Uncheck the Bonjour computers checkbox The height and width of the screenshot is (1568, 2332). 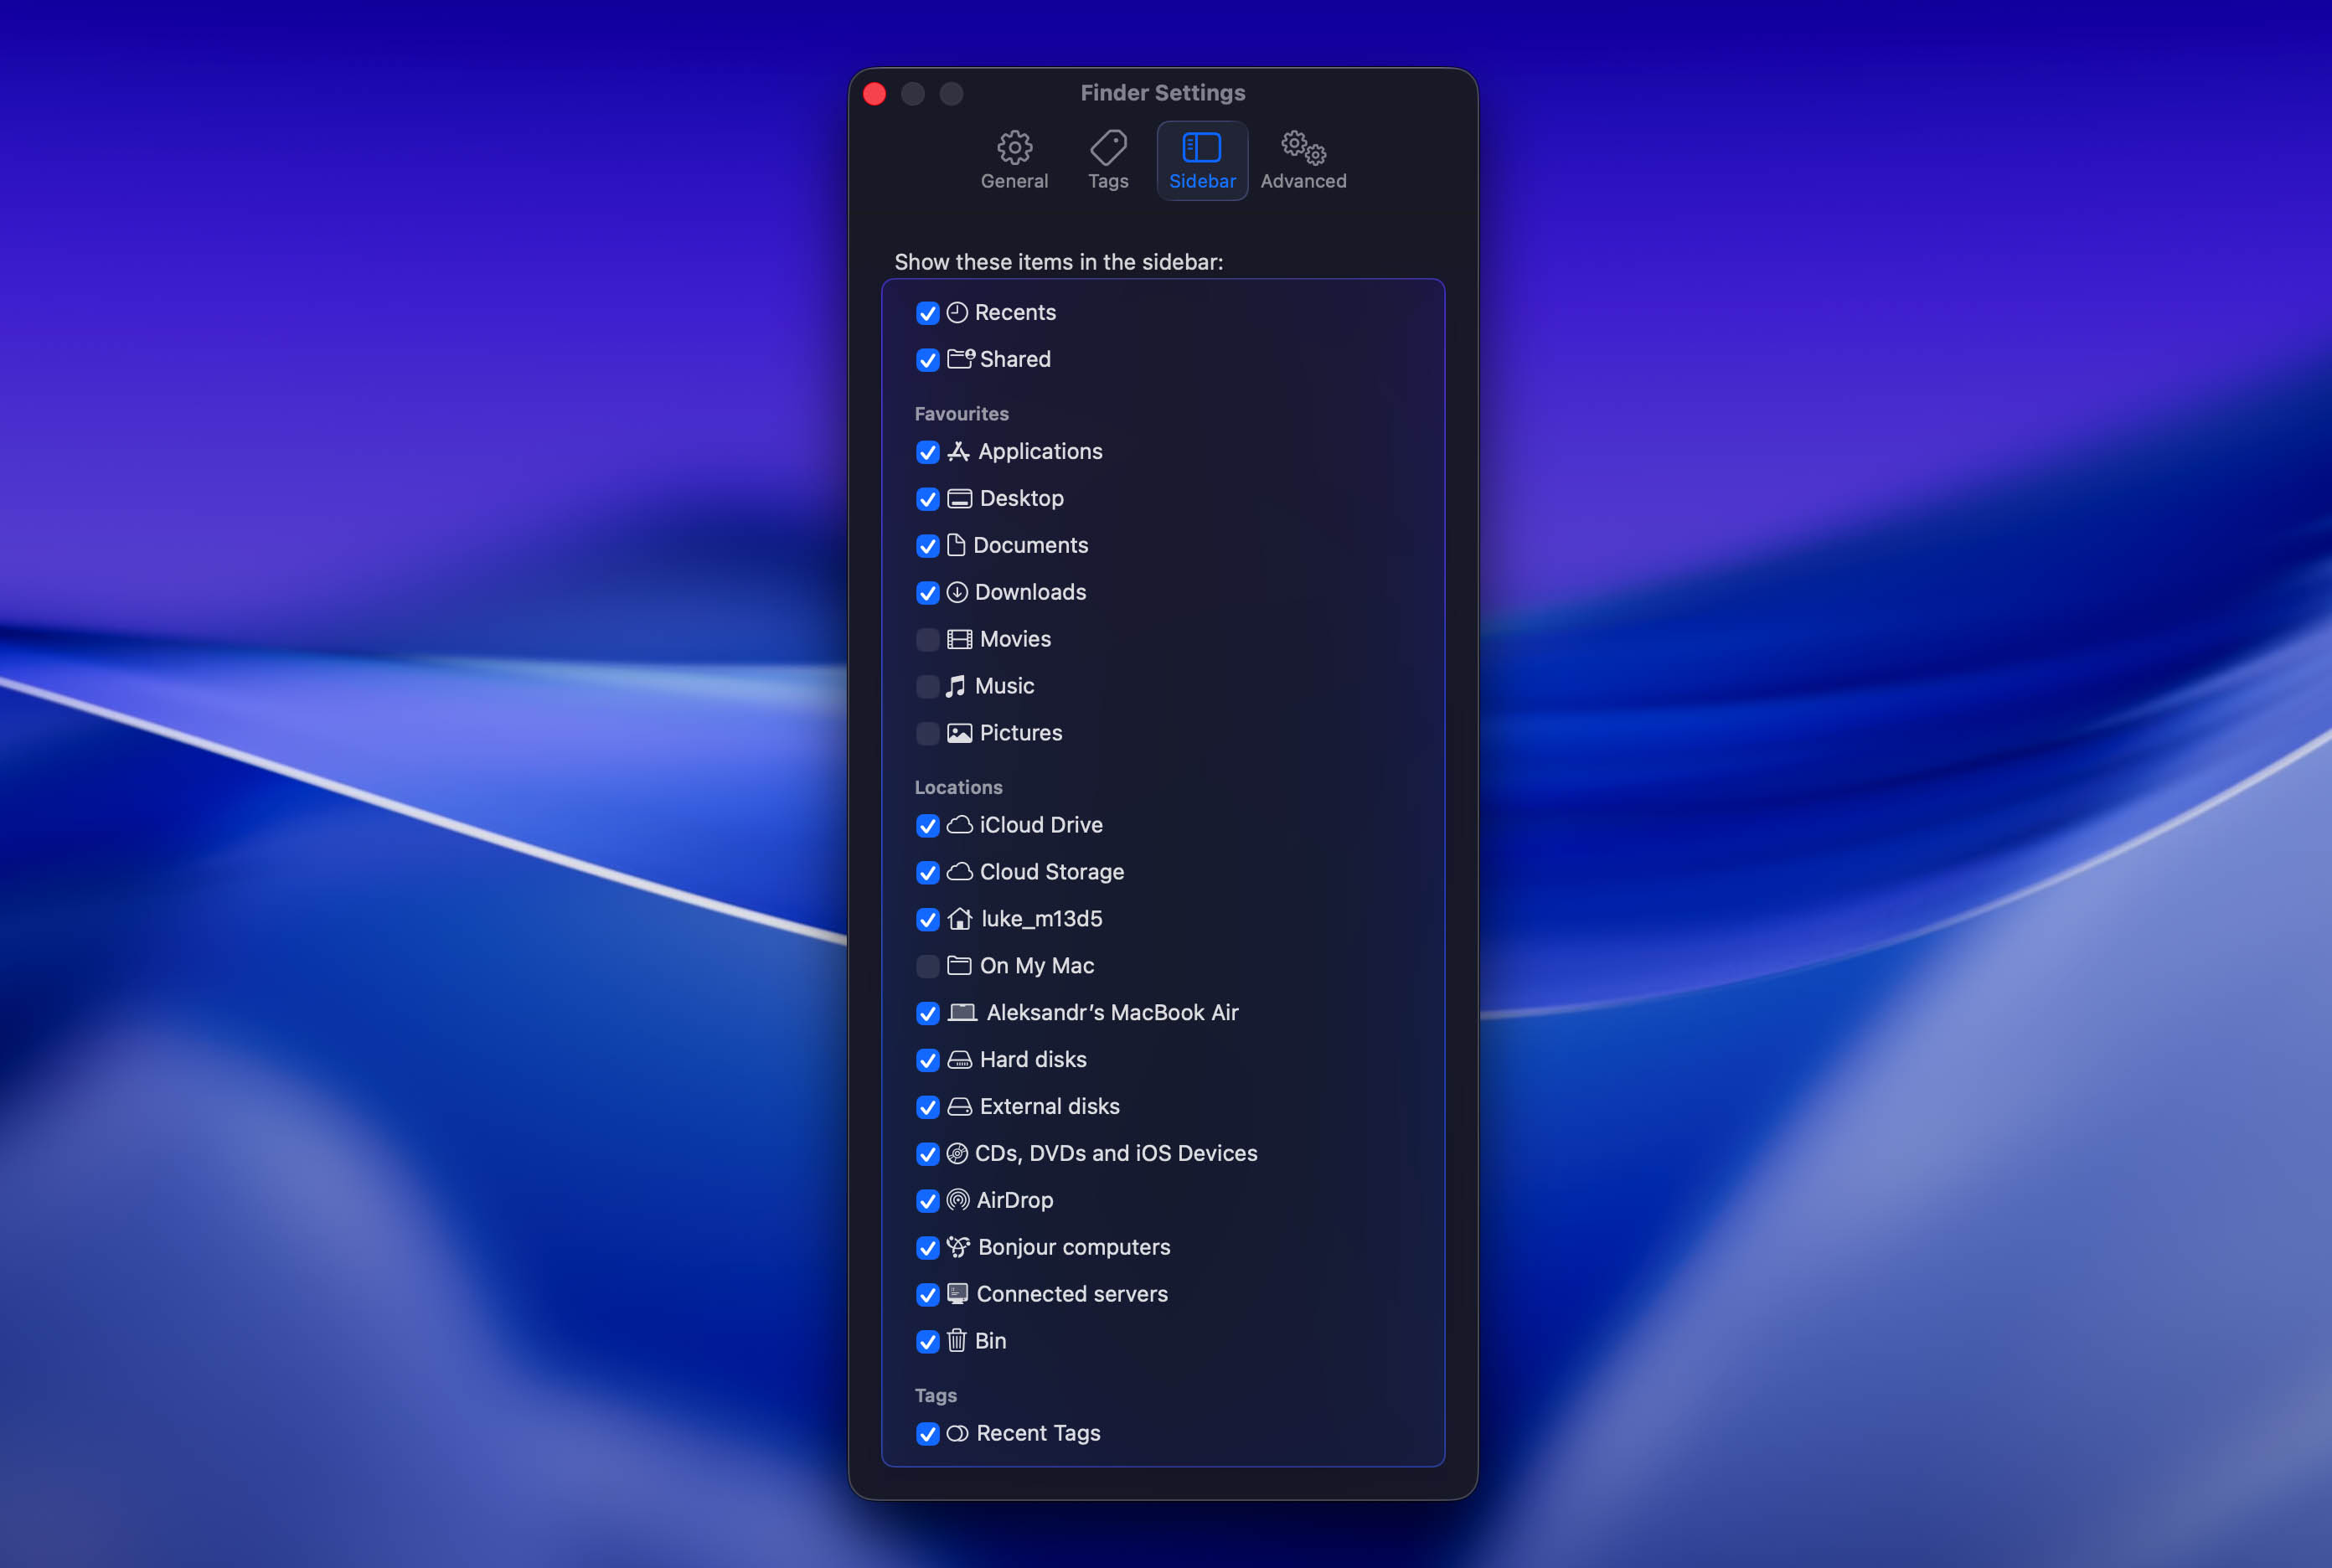[x=927, y=1249]
